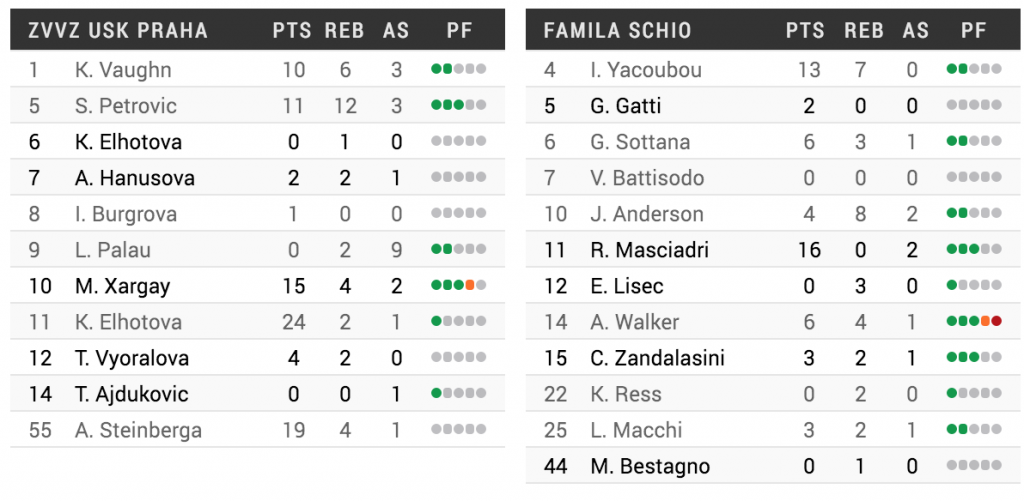Click M. Xargay's personal fouls dots
This screenshot has width=1024, height=501.
click(x=458, y=286)
